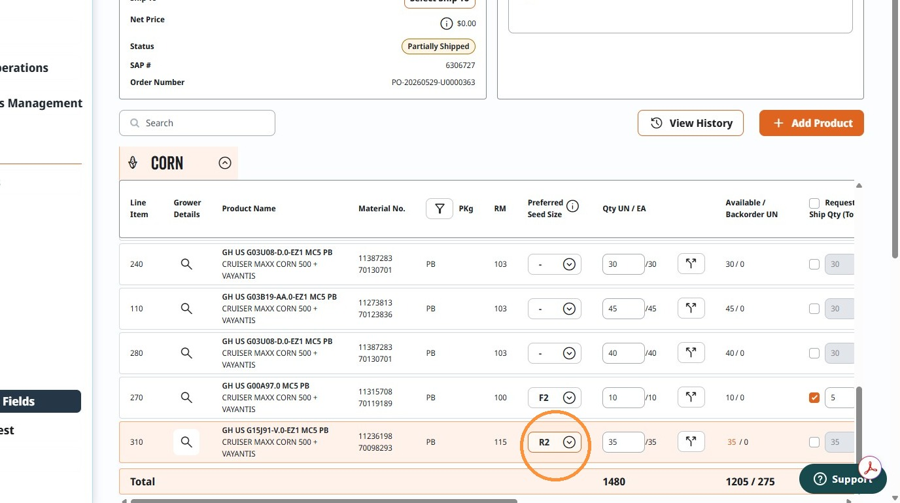This screenshot has height=503, width=900.
Task: Click the Net Price info icon
Action: click(x=446, y=24)
